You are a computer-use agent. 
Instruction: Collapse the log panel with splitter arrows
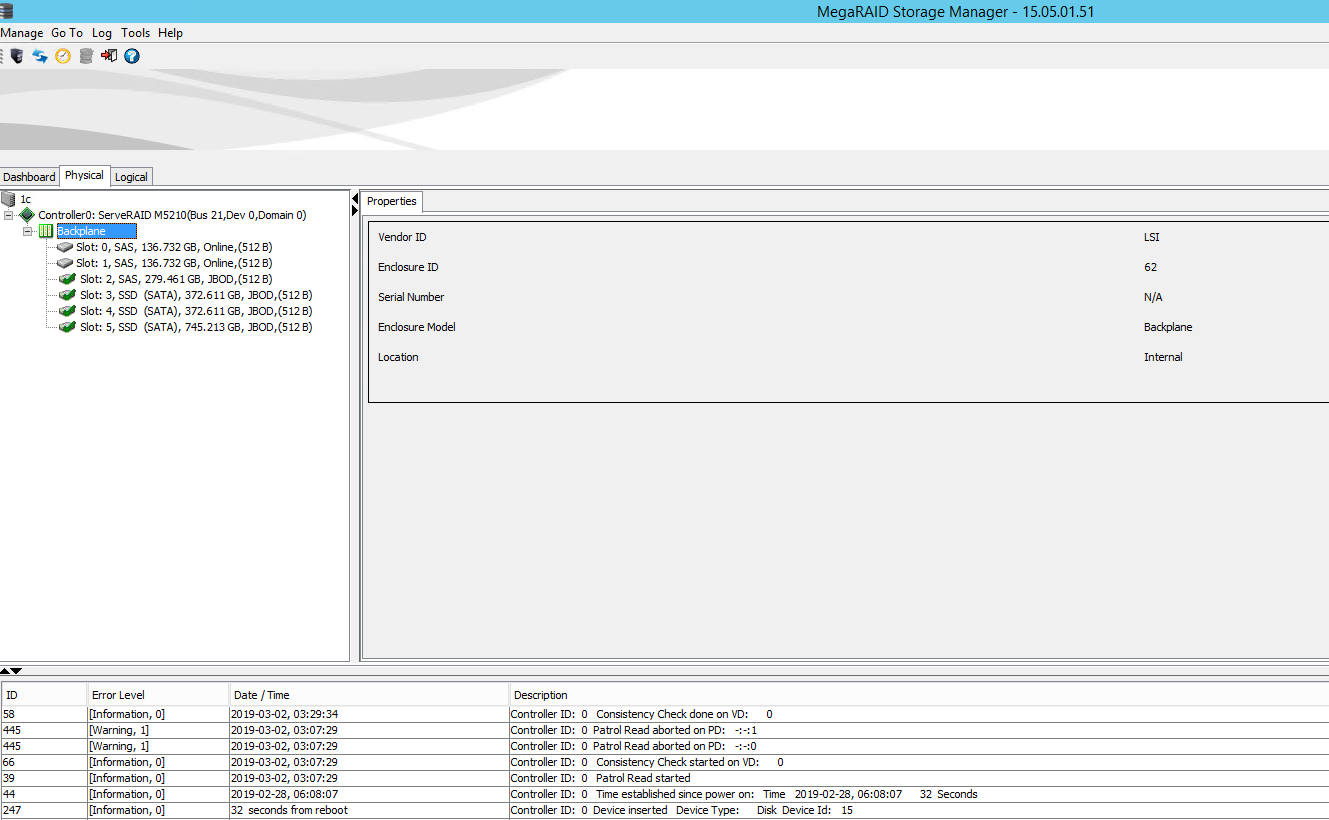point(16,670)
